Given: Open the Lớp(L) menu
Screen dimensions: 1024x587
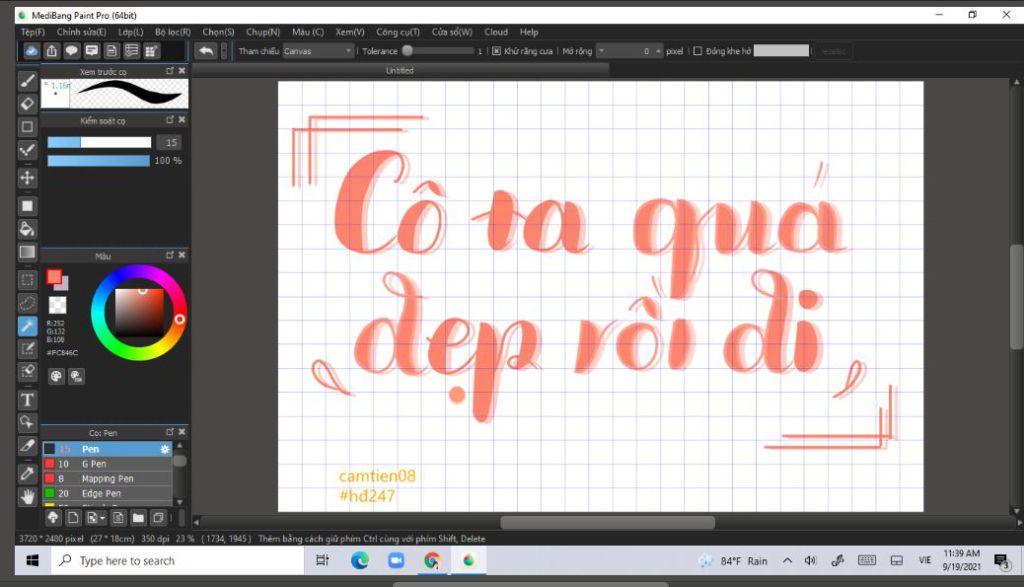Looking at the screenshot, I should pyautogui.click(x=131, y=32).
